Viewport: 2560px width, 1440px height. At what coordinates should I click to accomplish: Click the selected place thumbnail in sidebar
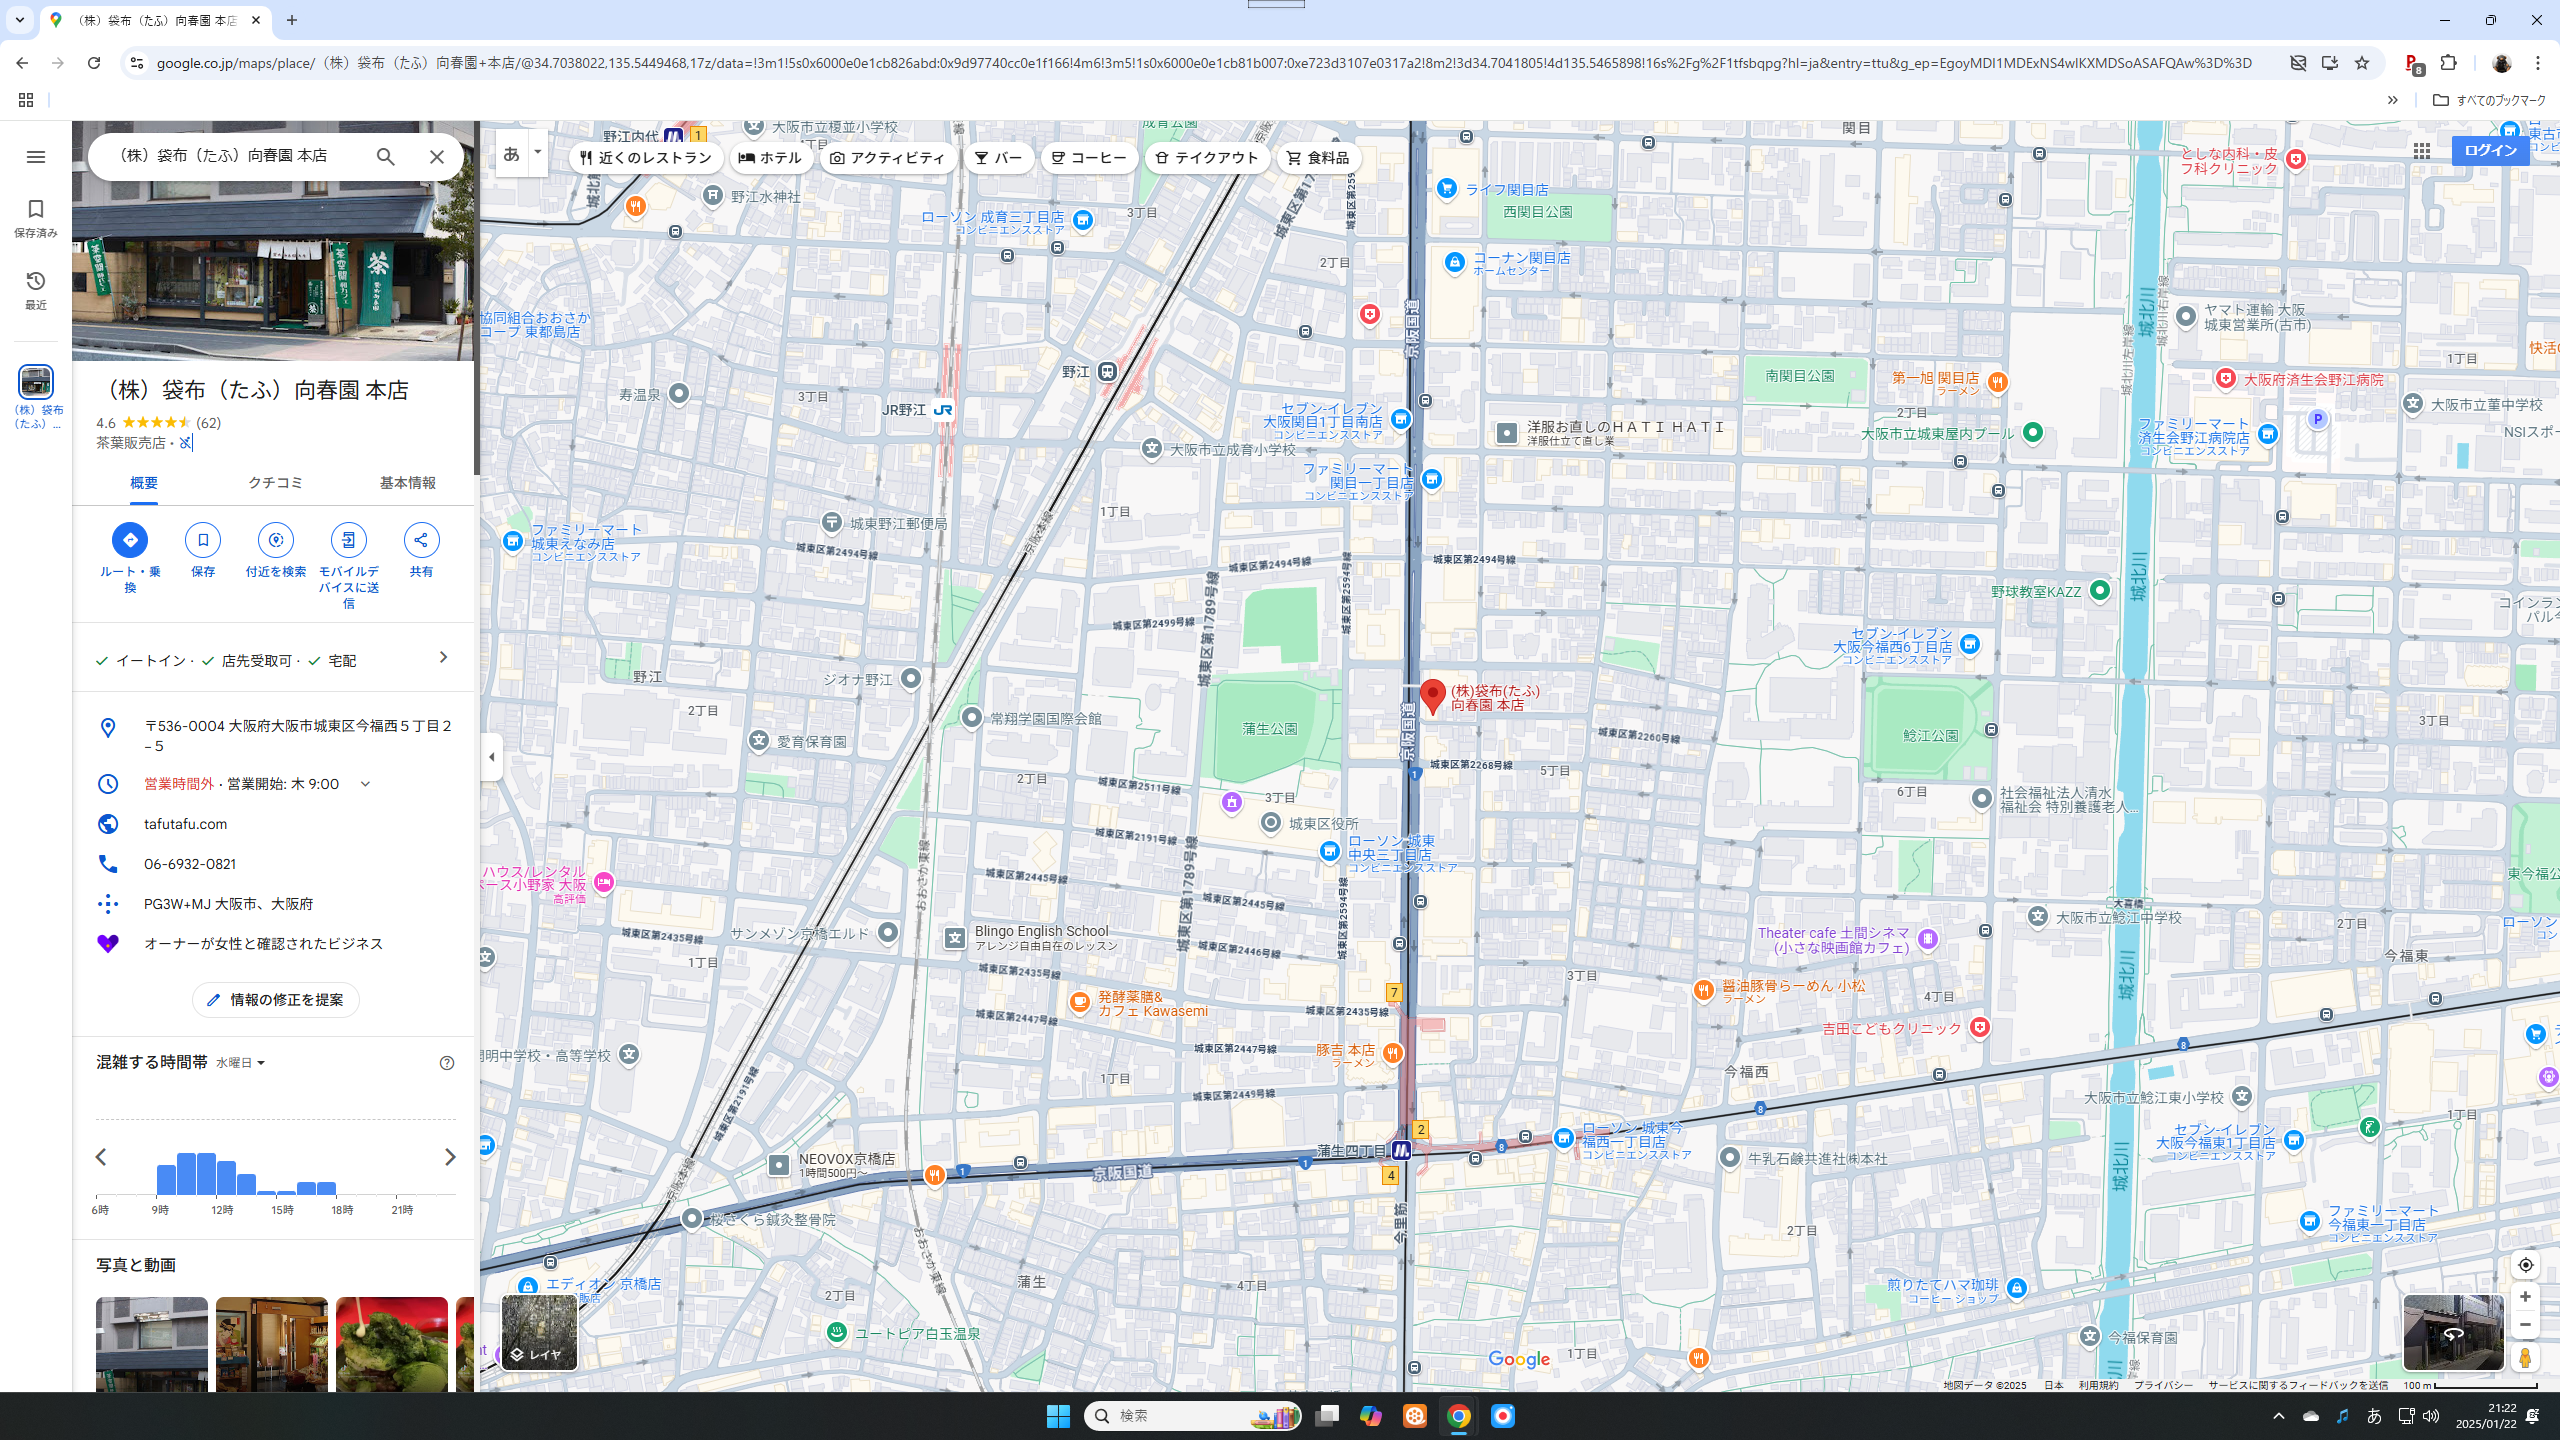[x=36, y=382]
